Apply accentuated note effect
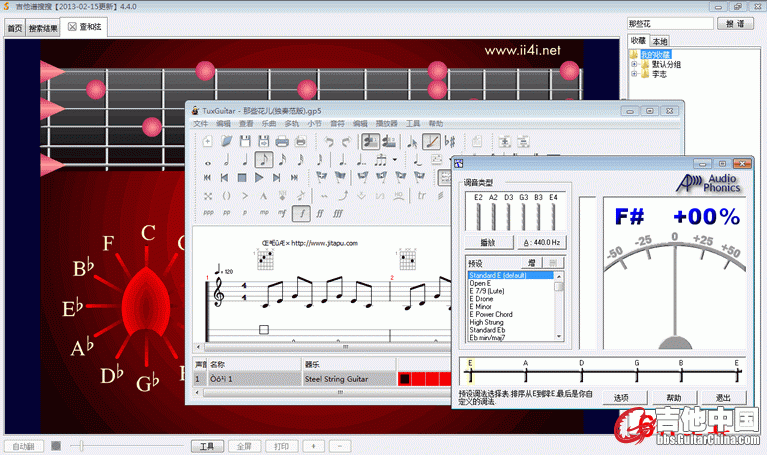The image size is (767, 455). pyautogui.click(x=245, y=196)
